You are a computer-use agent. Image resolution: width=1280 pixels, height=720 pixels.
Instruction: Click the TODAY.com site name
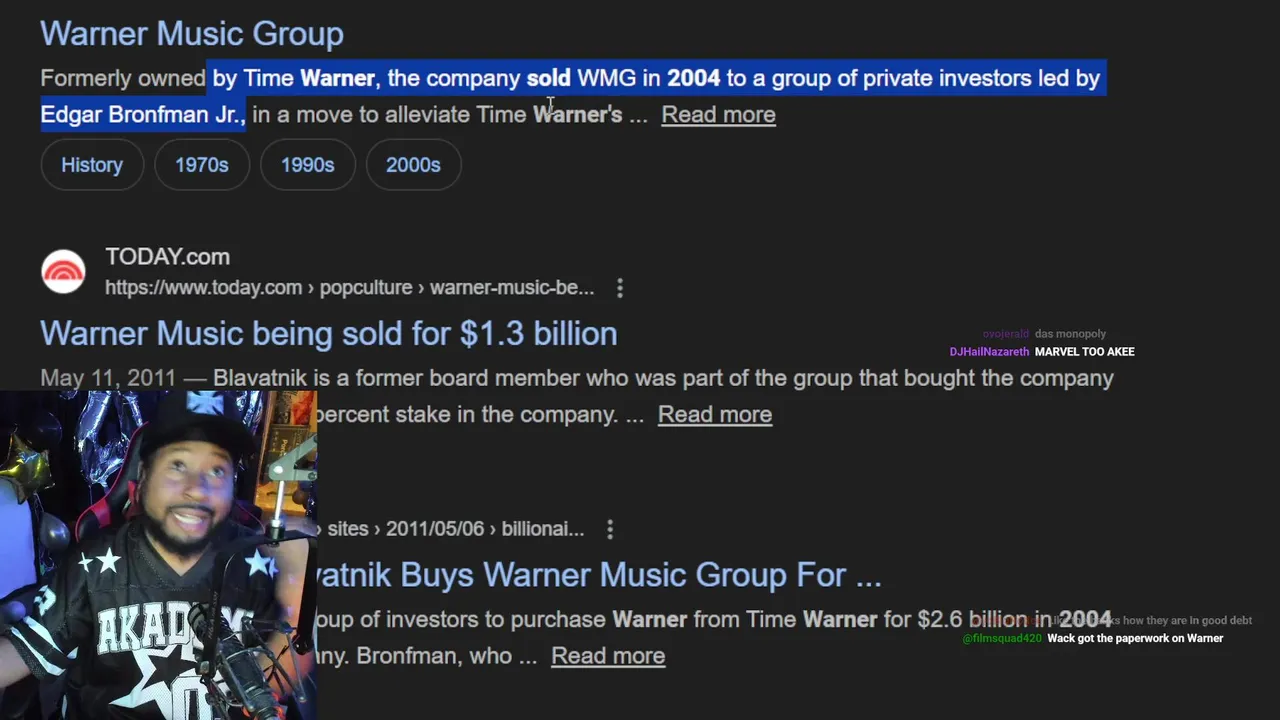click(167, 257)
